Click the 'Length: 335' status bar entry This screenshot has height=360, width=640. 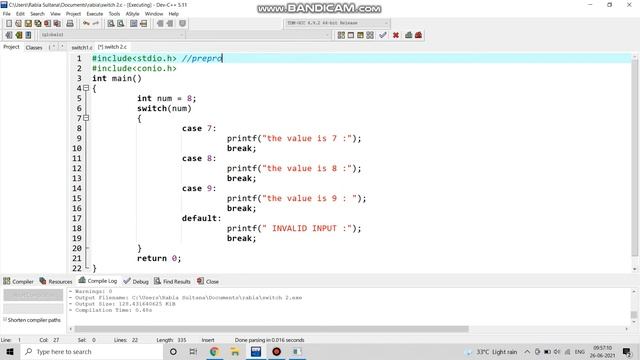coord(171,340)
